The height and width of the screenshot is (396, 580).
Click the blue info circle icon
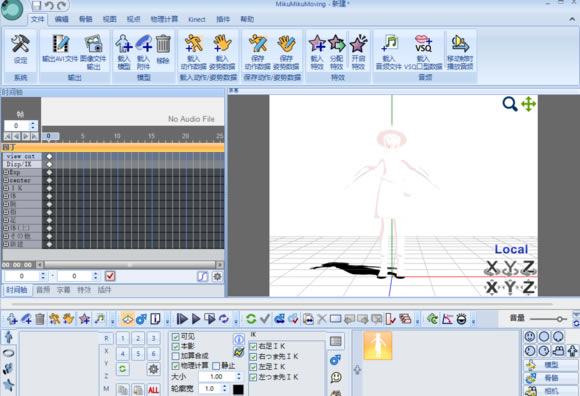tap(239, 339)
